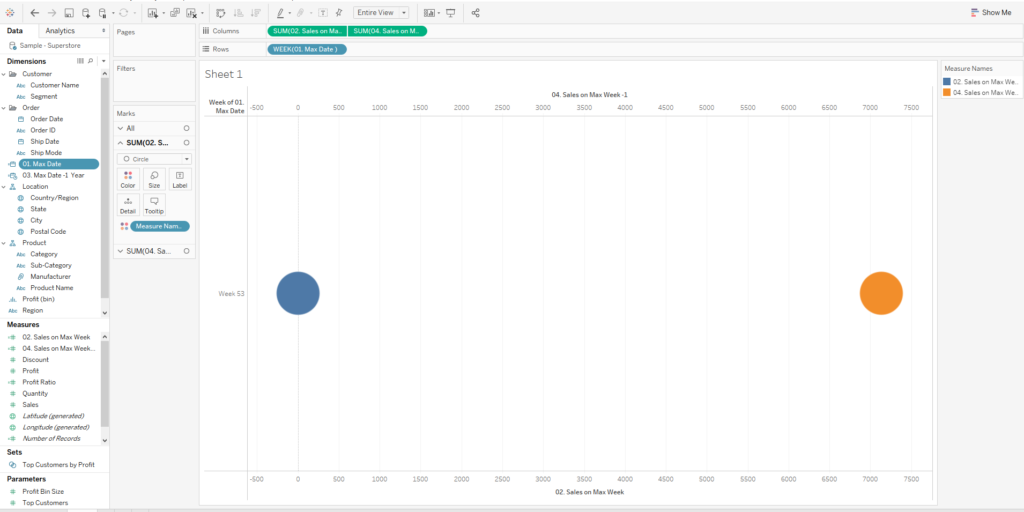Viewport: 1024px width, 512px height.
Task: Click the Run Update refresh icon
Action: pos(123,12)
